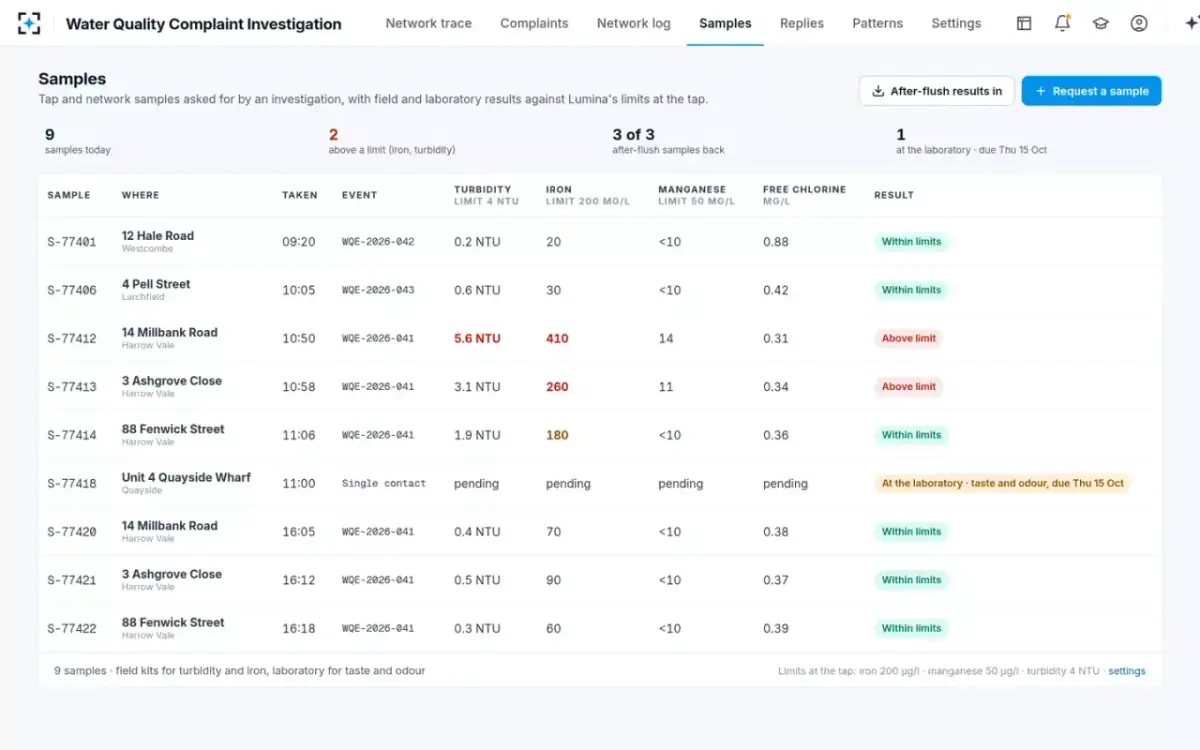
Task: Click the Single contact event cell
Action: point(384,483)
